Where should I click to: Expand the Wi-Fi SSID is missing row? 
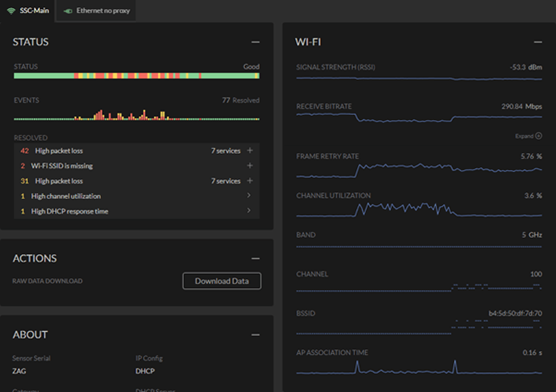pyautogui.click(x=250, y=166)
